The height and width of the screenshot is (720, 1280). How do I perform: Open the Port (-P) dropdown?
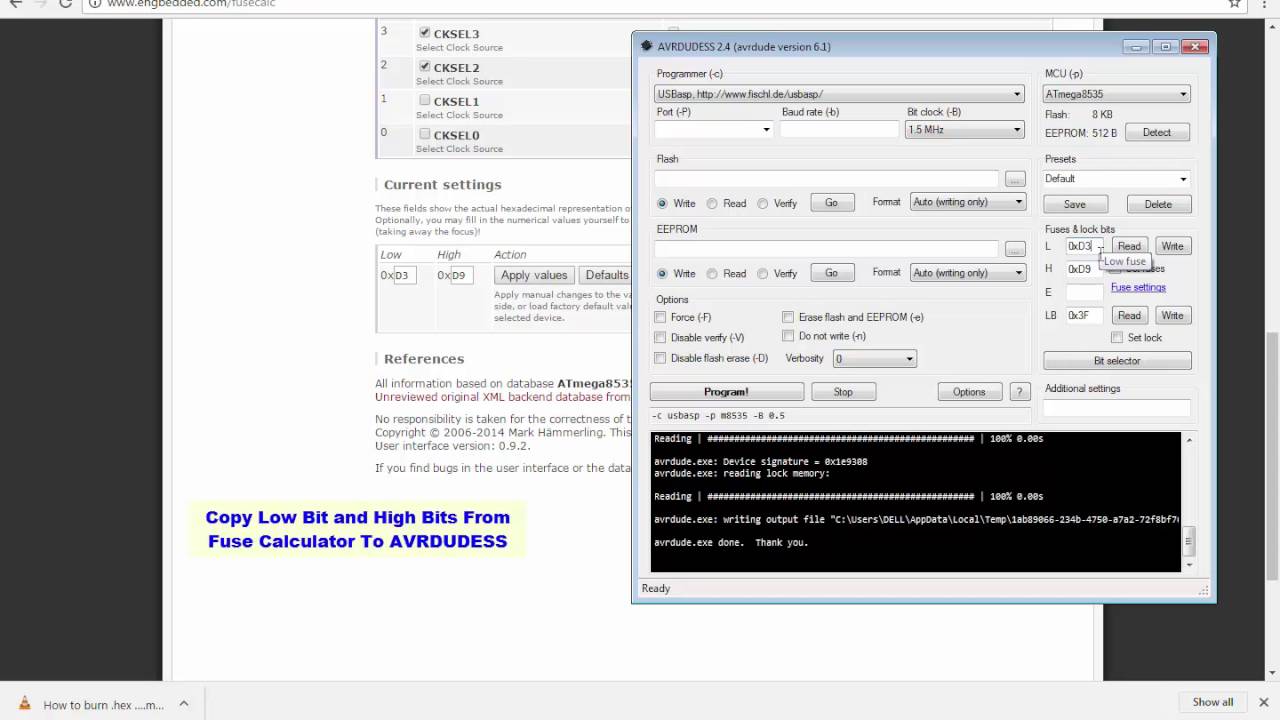click(x=713, y=129)
